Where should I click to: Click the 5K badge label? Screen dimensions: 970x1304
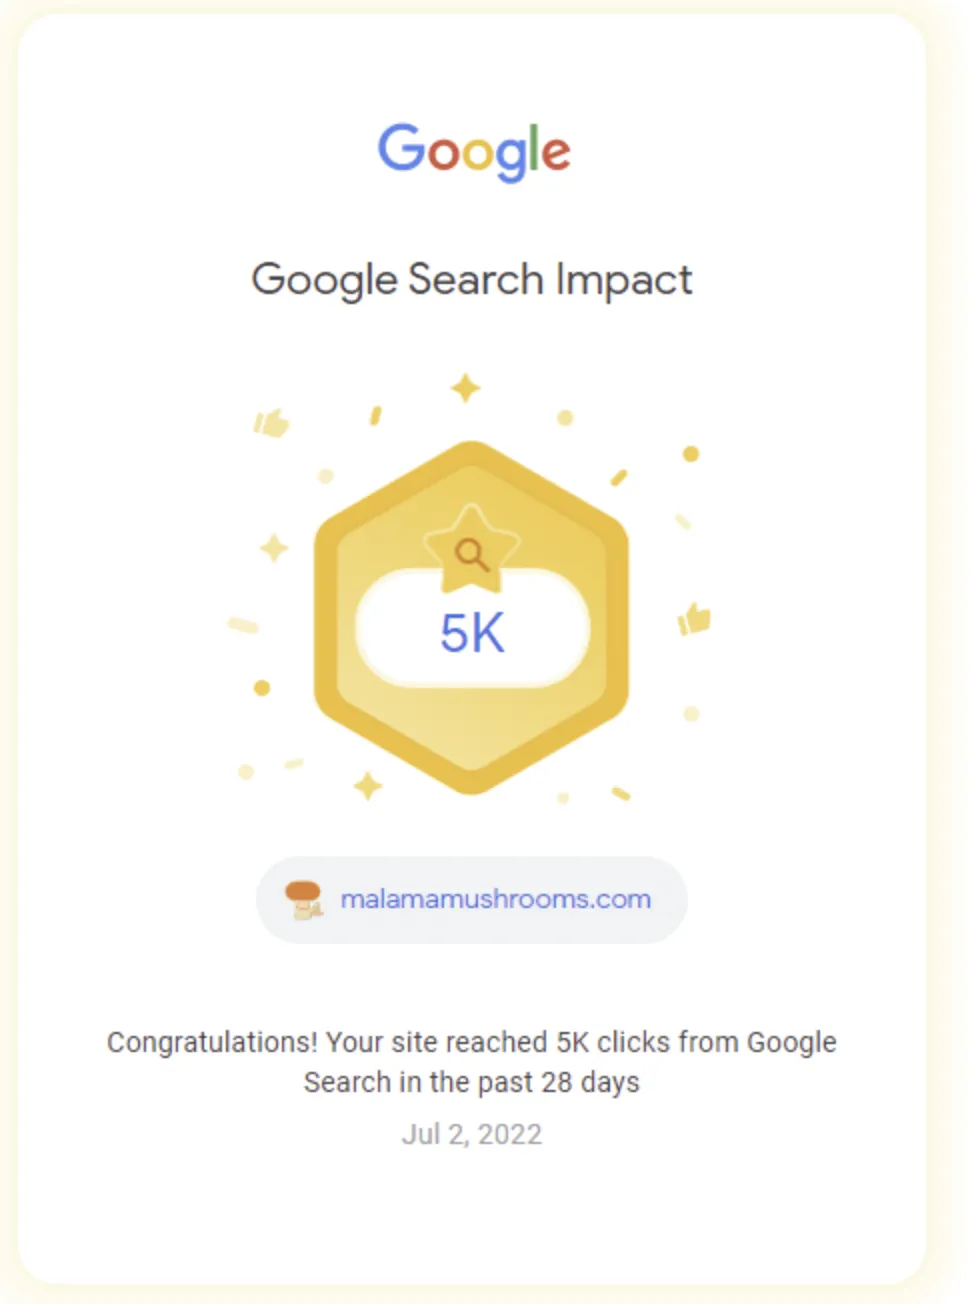(x=472, y=633)
